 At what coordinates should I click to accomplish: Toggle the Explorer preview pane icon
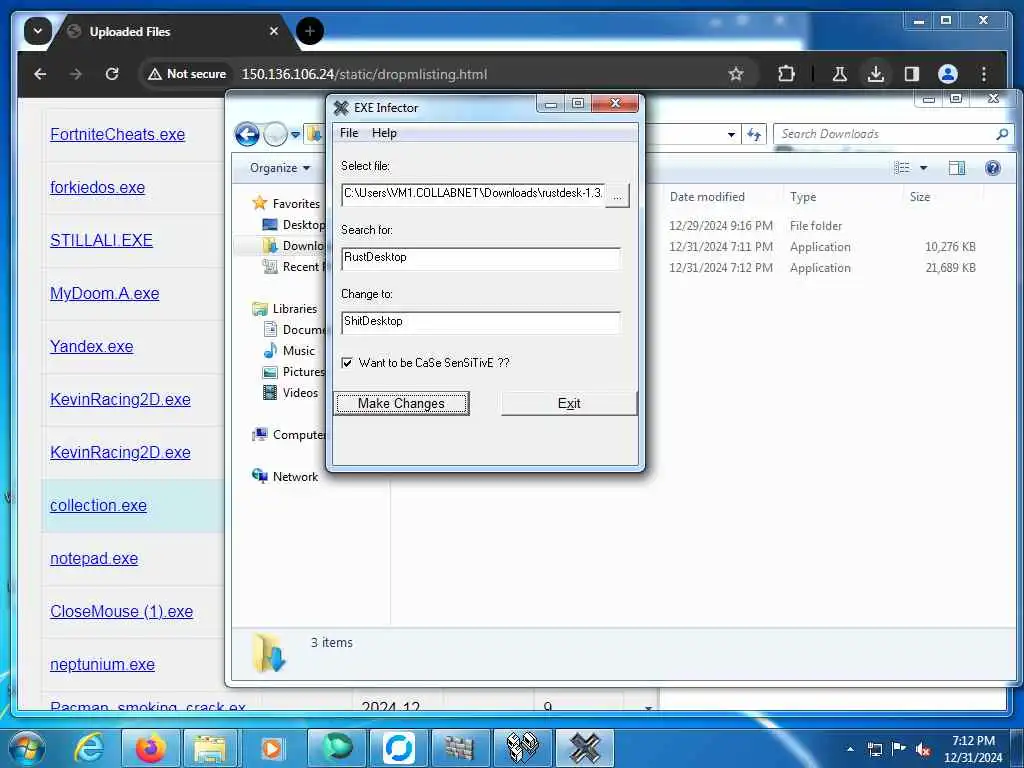[957, 168]
